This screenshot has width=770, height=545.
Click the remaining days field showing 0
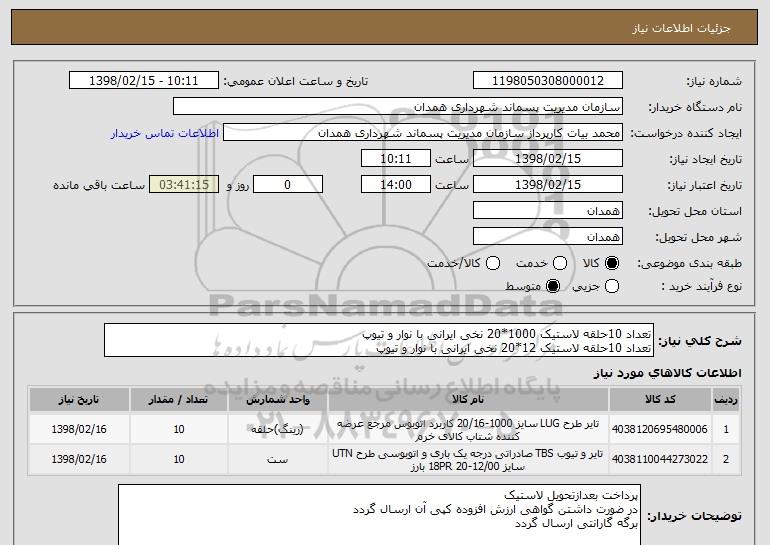tap(288, 185)
